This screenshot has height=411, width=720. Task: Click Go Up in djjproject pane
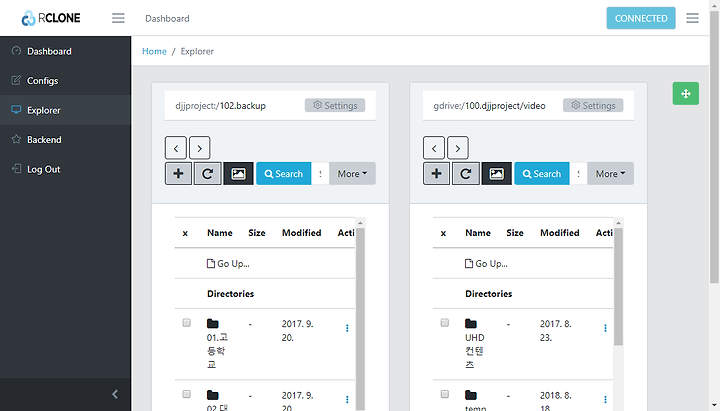[x=228, y=263]
